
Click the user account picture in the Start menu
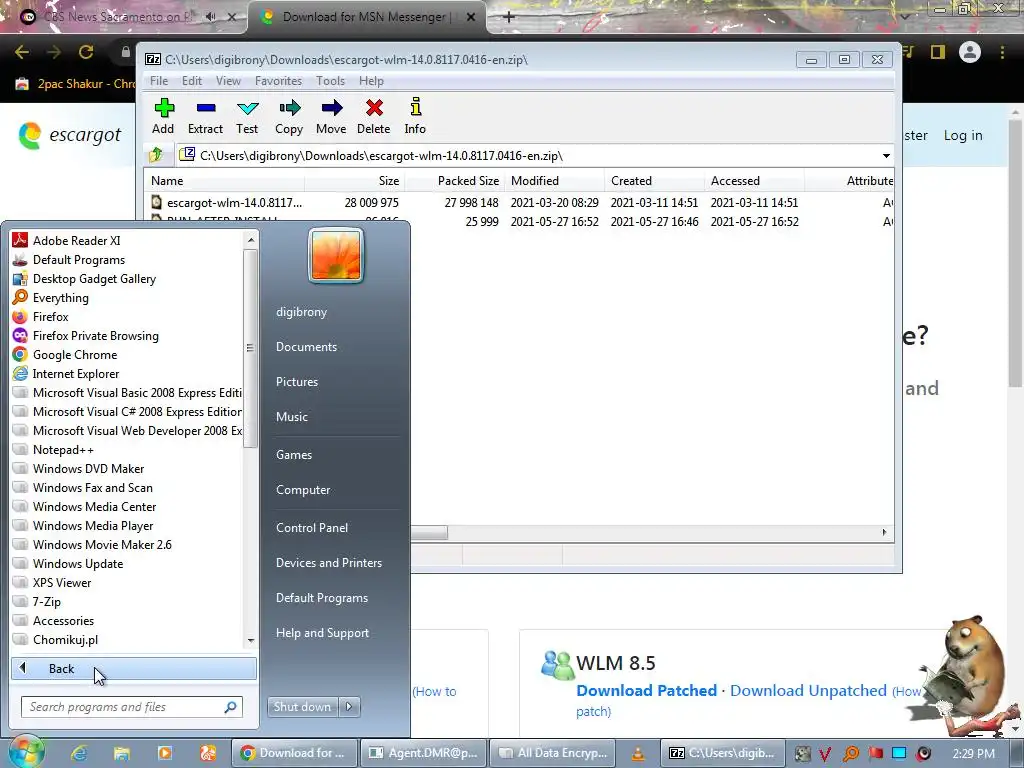(x=336, y=255)
